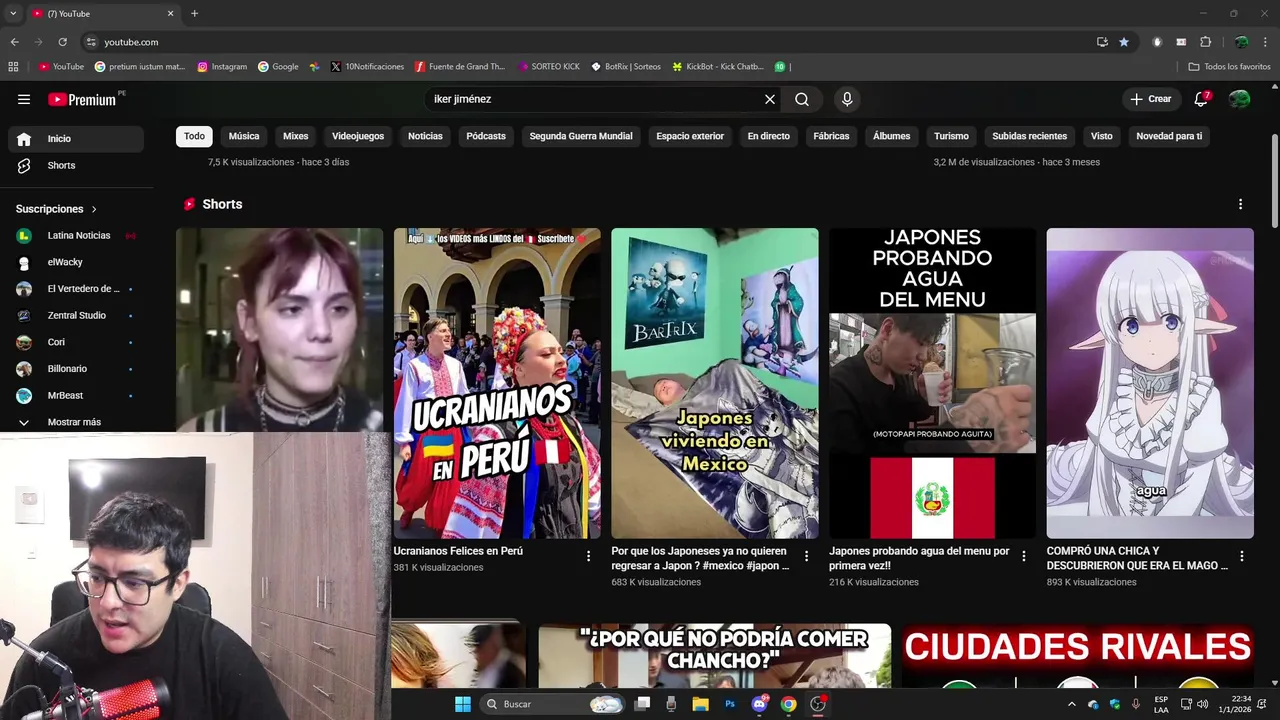Open Shorts in the sidebar
1280x720 pixels.
pyautogui.click(x=76, y=165)
